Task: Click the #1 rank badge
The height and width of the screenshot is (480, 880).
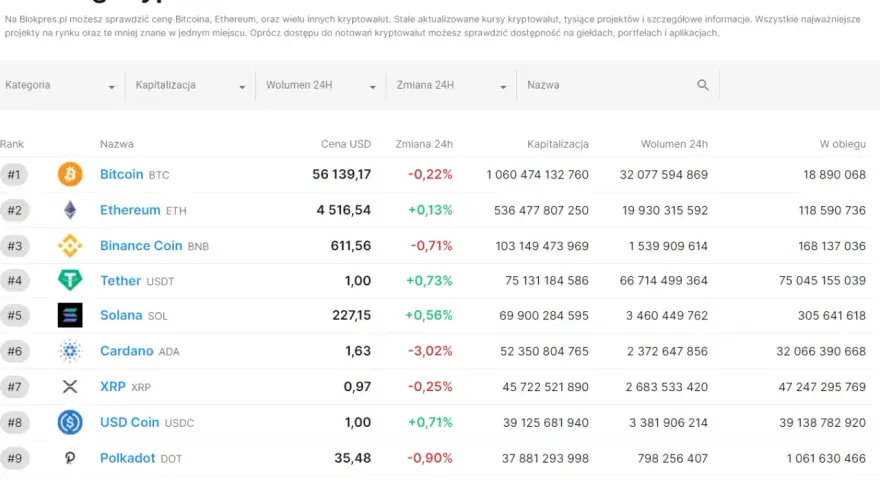Action: coord(15,175)
